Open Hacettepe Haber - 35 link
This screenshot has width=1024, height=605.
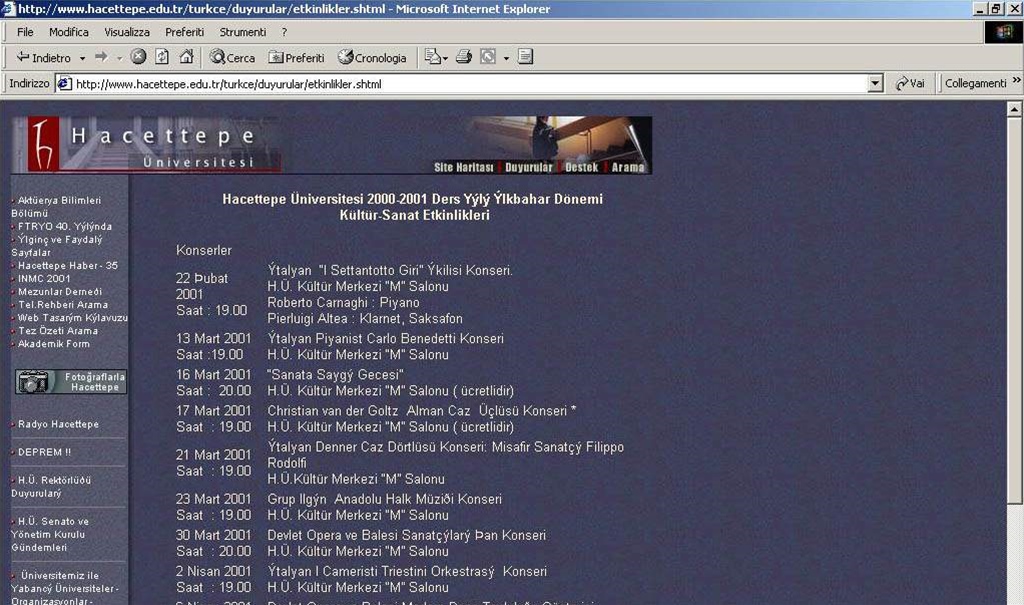[x=67, y=266]
